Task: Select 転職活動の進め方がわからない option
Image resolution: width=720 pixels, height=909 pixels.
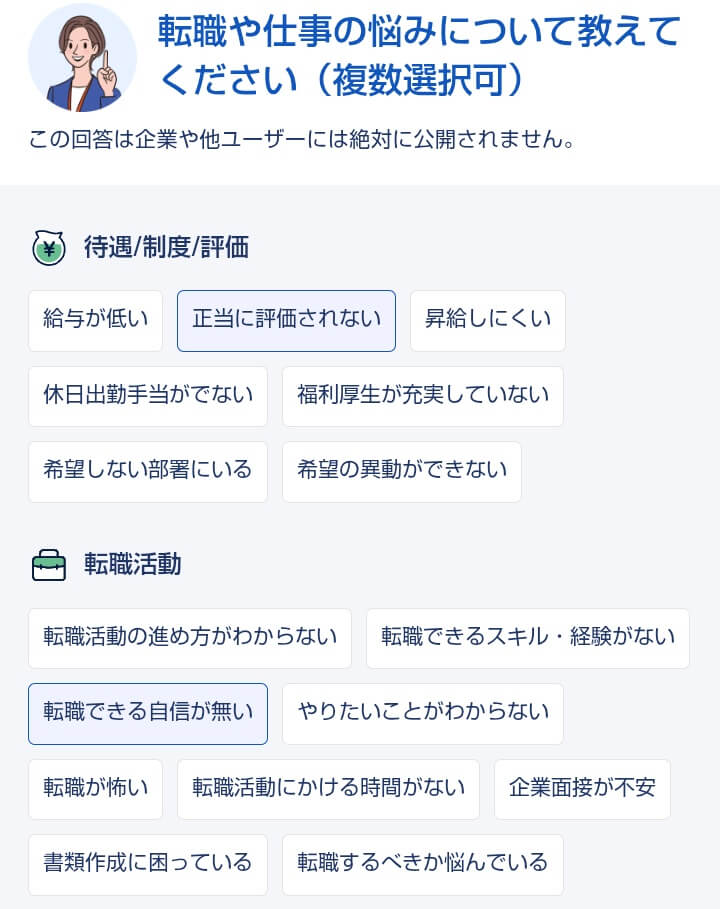Action: click(x=190, y=638)
